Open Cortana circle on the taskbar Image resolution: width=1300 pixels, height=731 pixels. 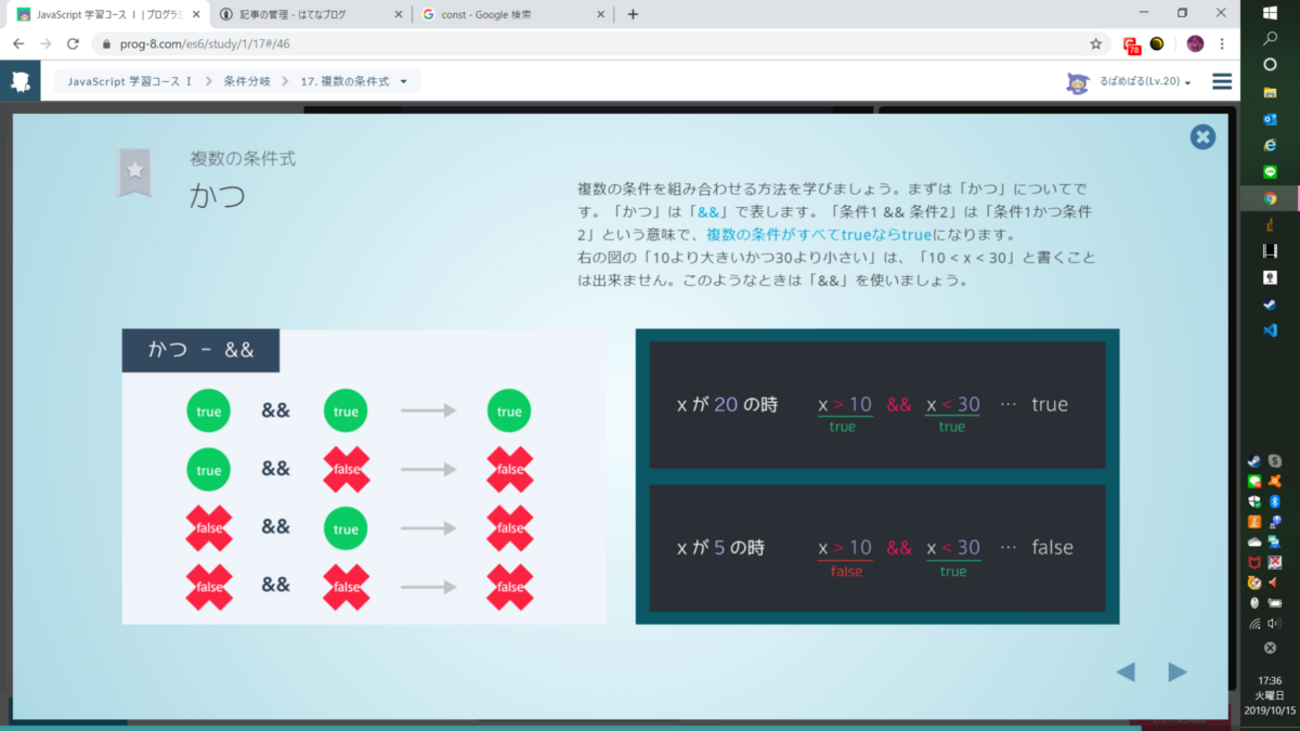click(x=1270, y=65)
